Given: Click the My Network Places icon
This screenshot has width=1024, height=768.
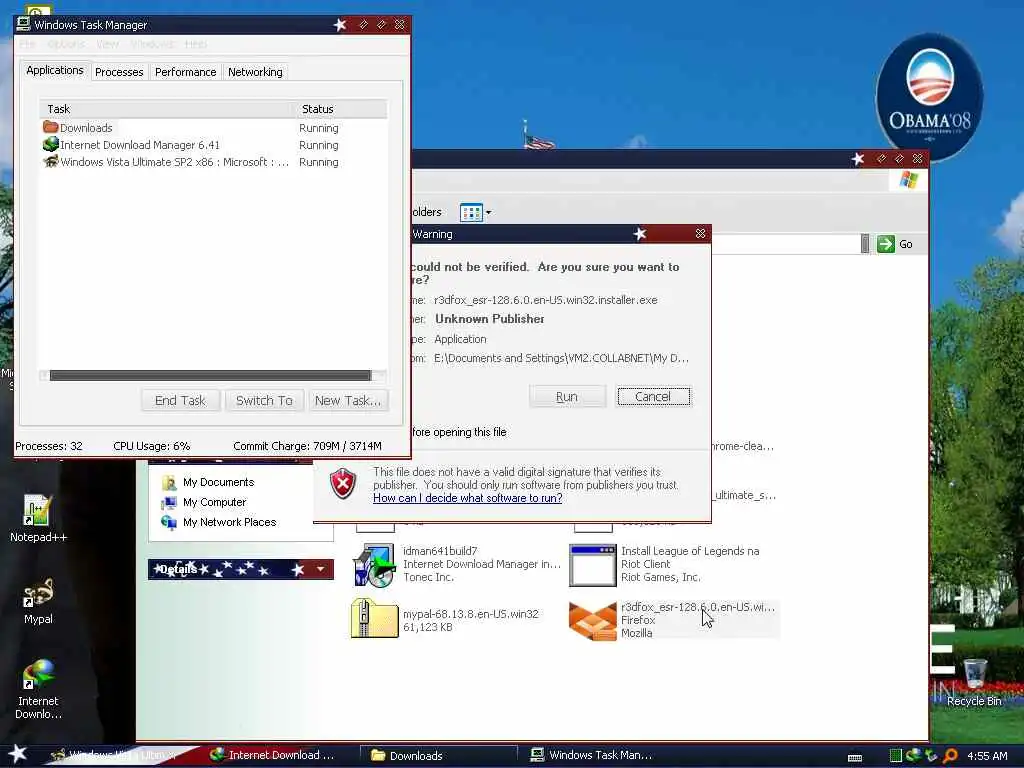Looking at the screenshot, I should (x=169, y=522).
